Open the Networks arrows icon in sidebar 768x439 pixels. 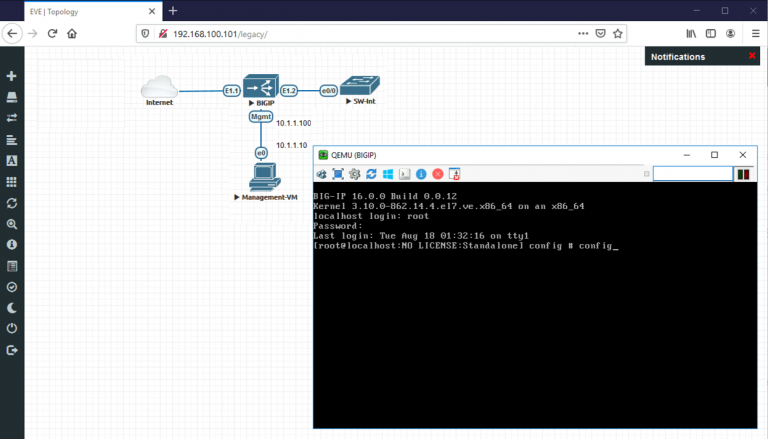coord(12,118)
